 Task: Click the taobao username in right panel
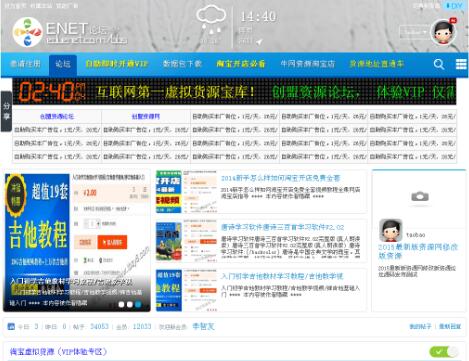(x=416, y=235)
